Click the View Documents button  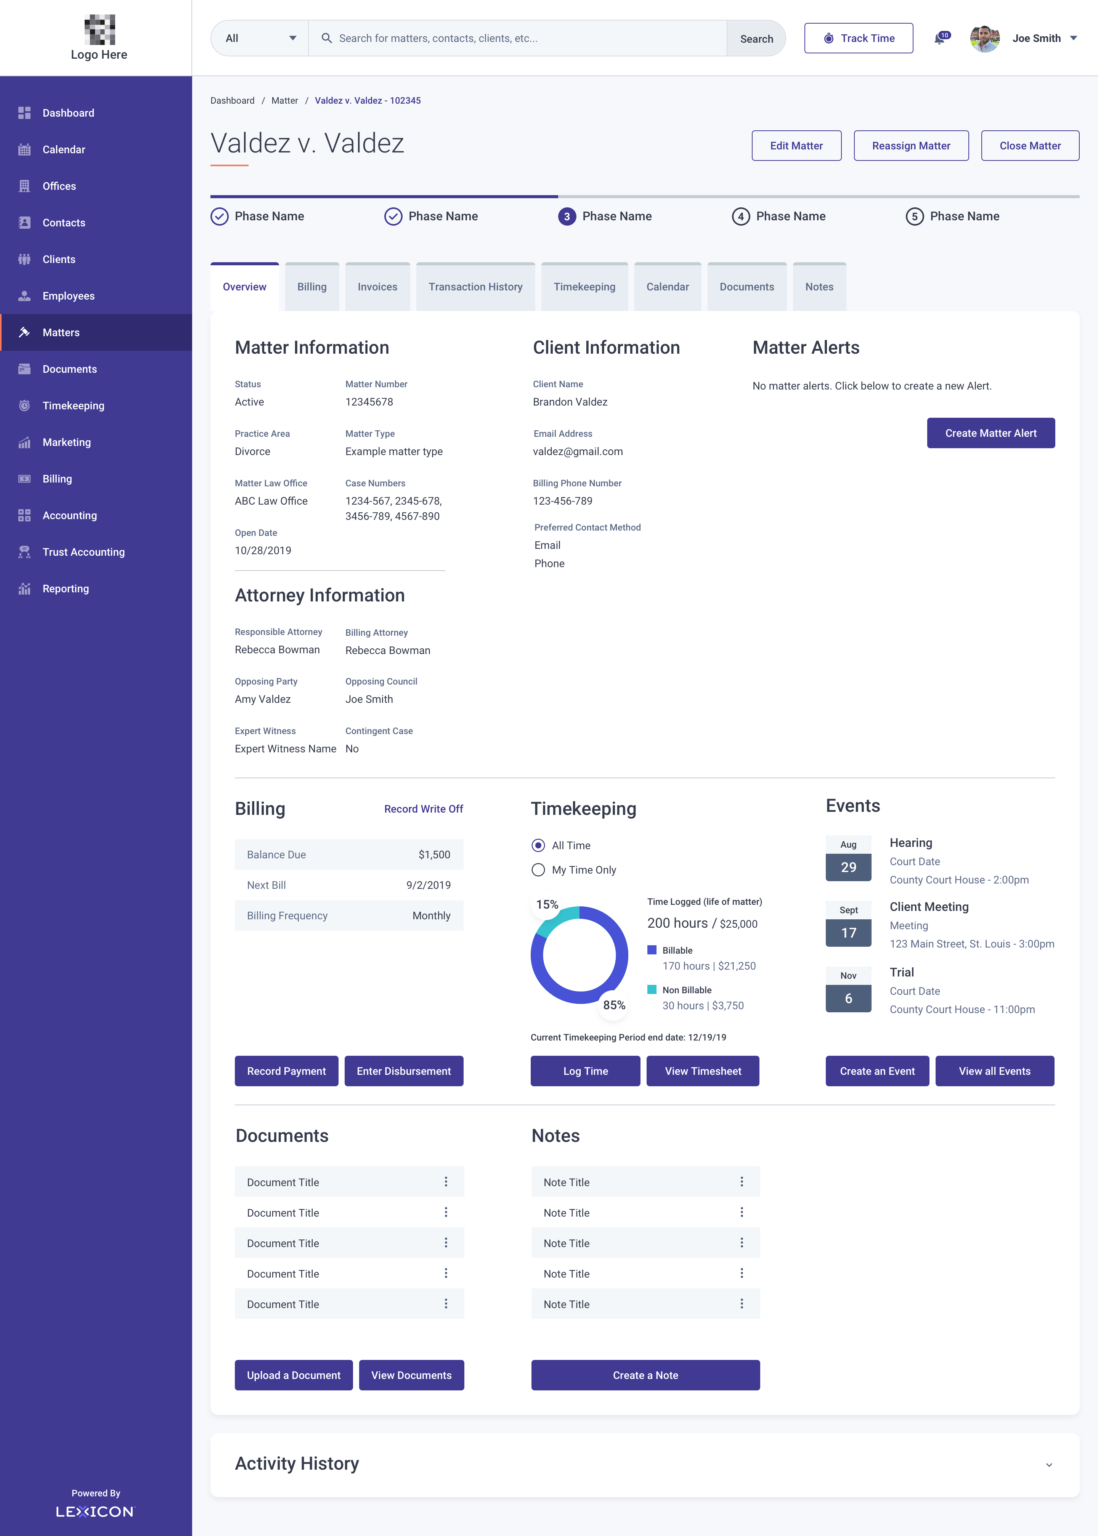point(411,1375)
